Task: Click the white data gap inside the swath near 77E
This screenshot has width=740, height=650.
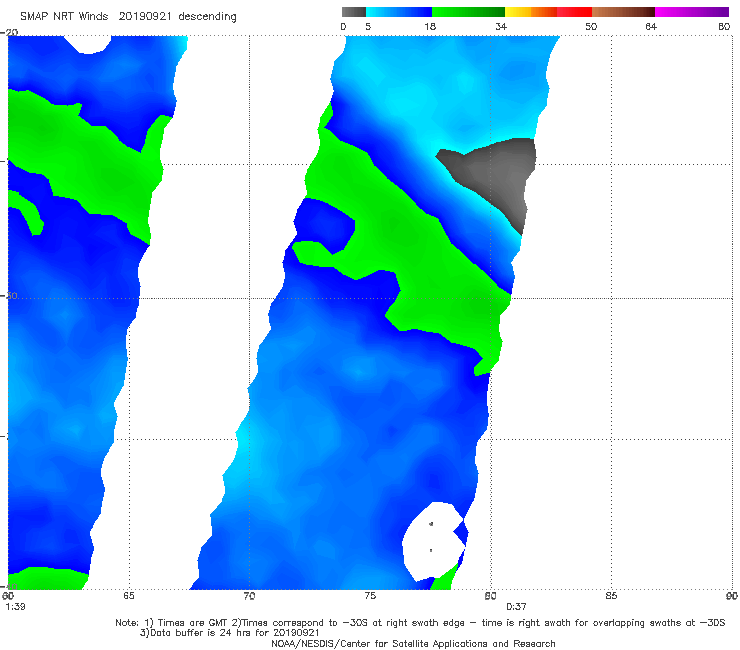Action: tap(433, 541)
